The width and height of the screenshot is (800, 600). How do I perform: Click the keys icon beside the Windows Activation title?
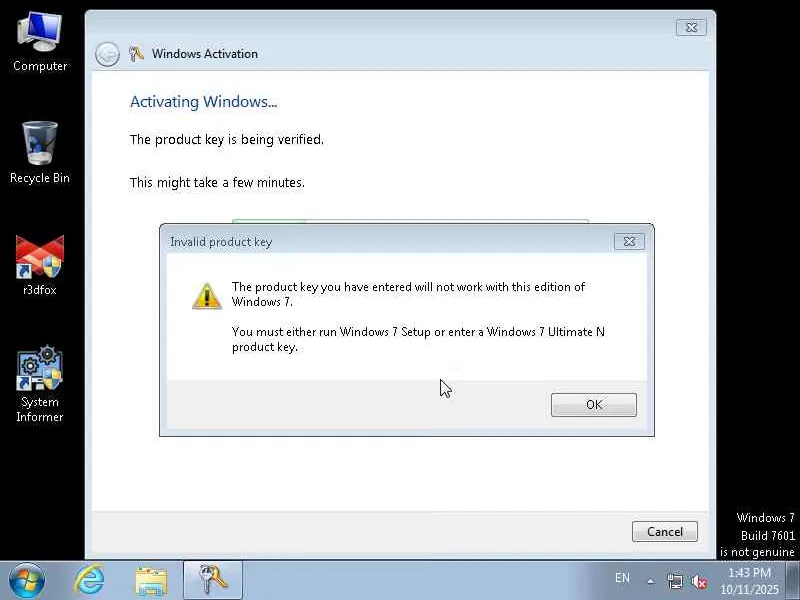click(136, 54)
